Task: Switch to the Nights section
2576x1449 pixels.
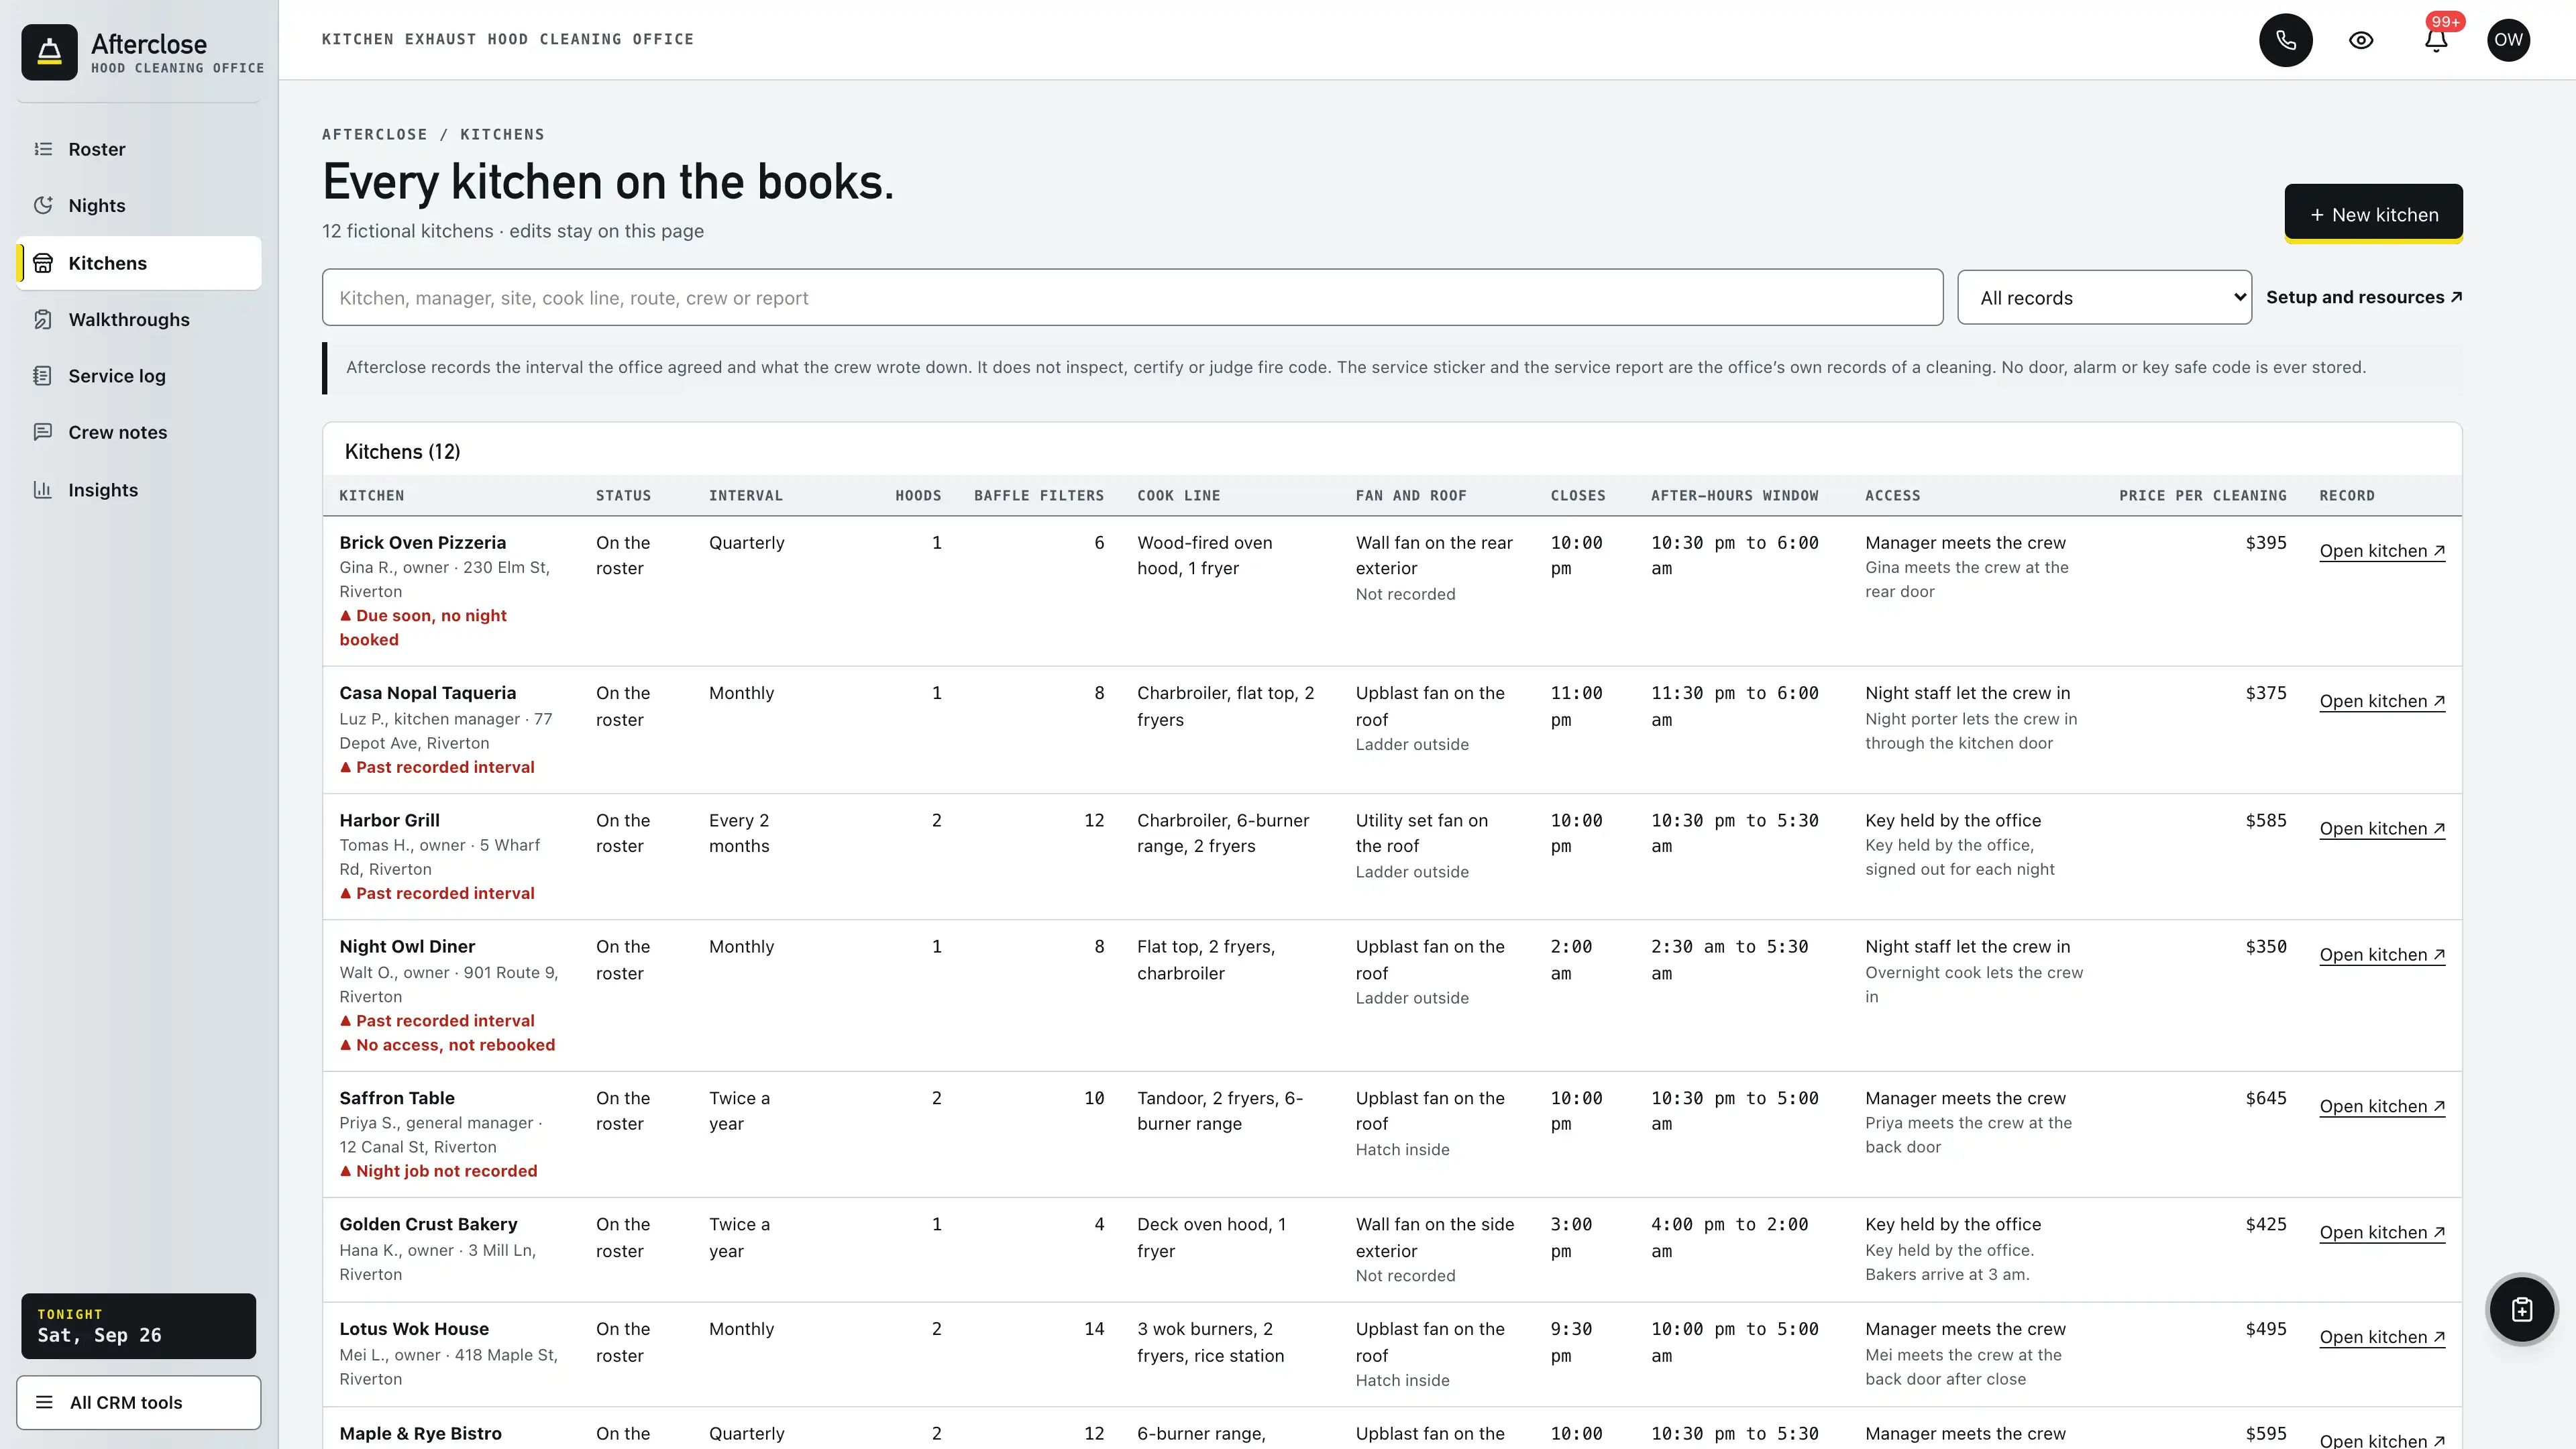Action: click(139, 205)
